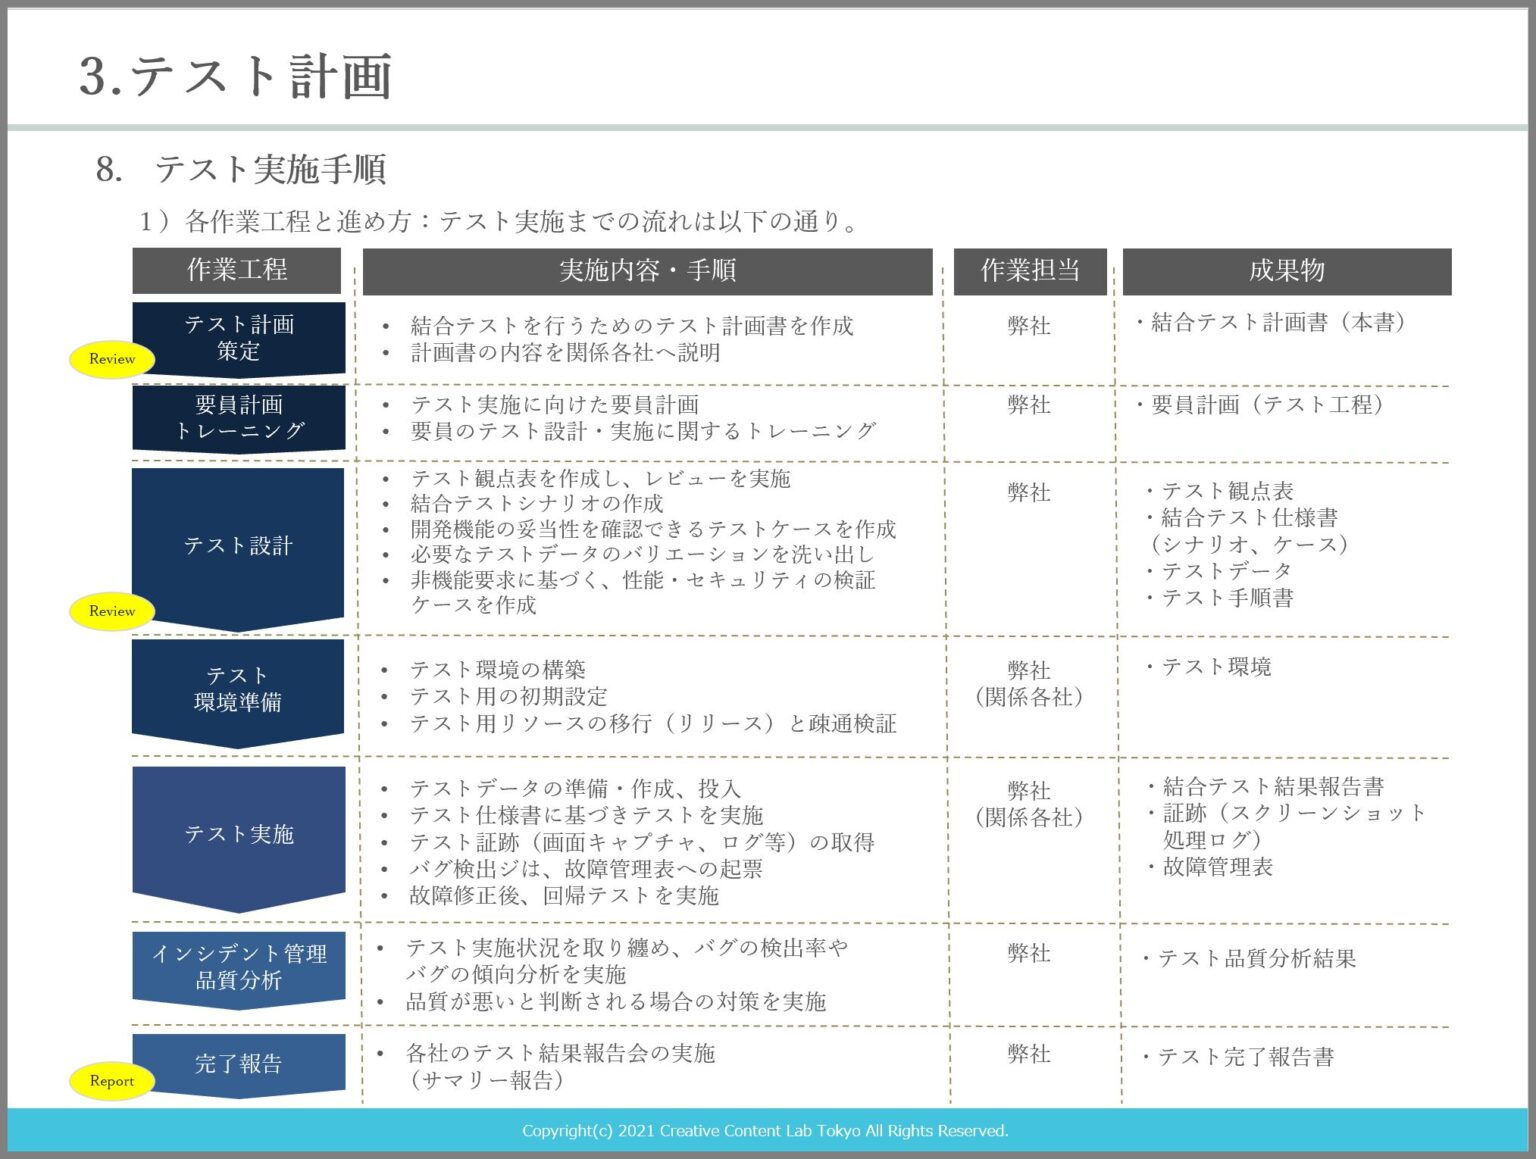Select bullet 'テスト環境の構築'
Screen dimensions: 1536x1159
(498, 670)
